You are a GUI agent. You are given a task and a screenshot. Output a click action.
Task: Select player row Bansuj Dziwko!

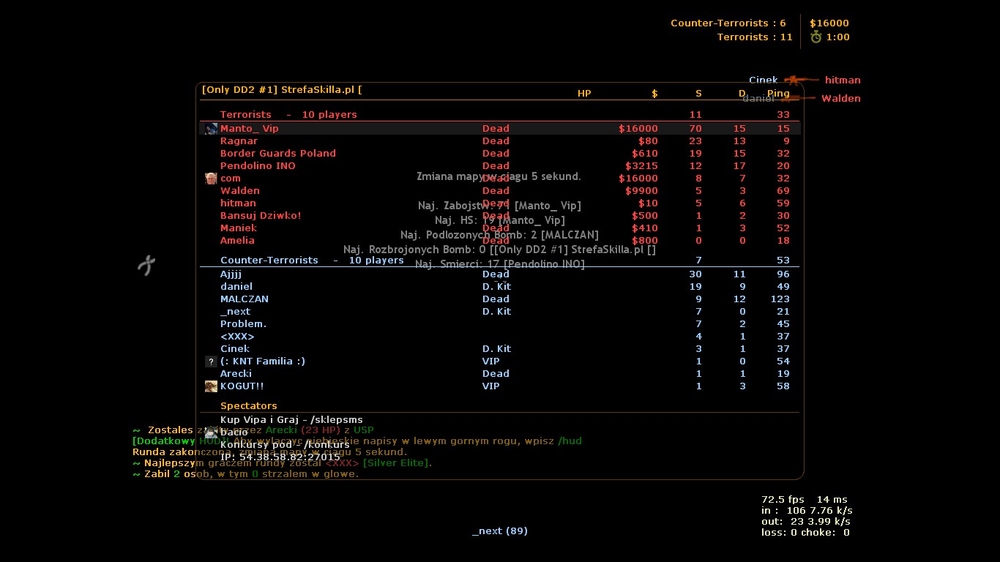coord(499,216)
